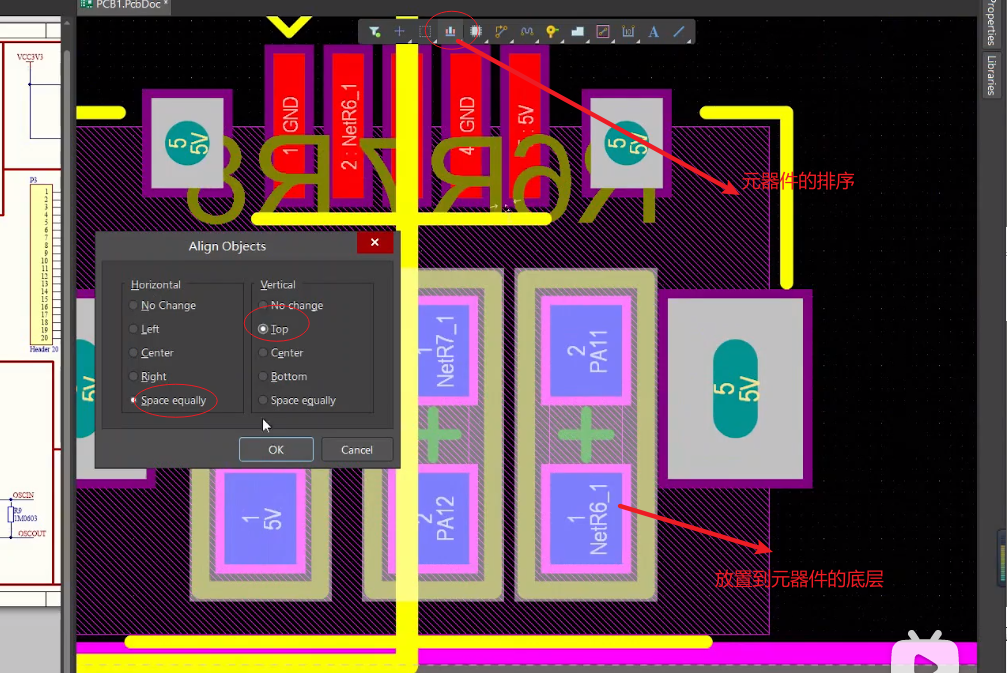Viewport: 1007px width, 673px height.
Task: Select the red pad labeled 4 GND
Action: pyautogui.click(x=466, y=125)
